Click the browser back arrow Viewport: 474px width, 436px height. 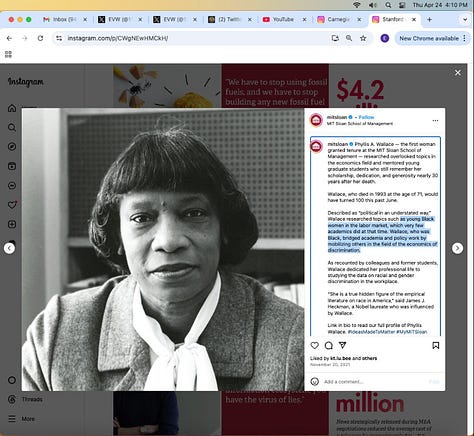9,38
